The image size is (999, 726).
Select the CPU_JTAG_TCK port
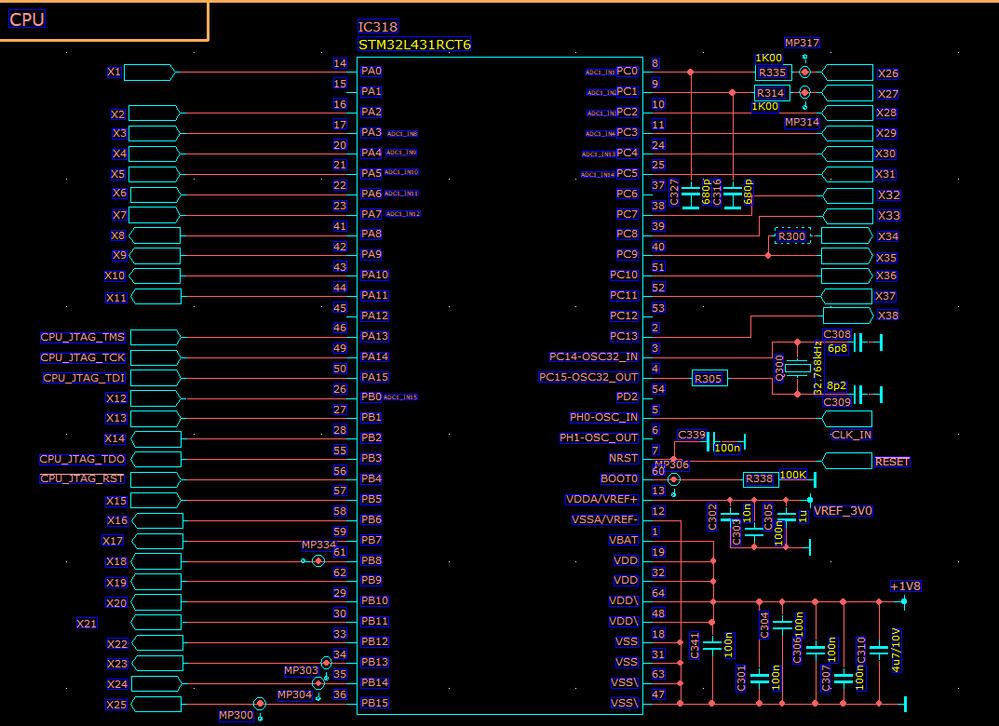click(x=155, y=358)
